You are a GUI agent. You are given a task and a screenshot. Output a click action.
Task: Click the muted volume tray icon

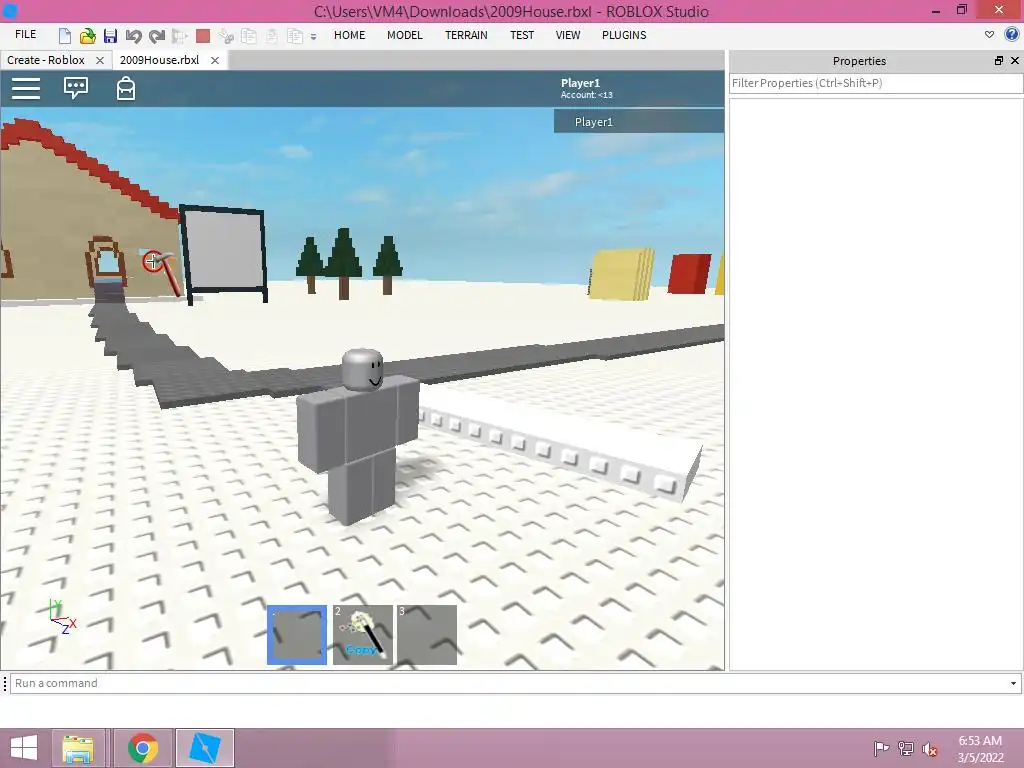click(929, 749)
